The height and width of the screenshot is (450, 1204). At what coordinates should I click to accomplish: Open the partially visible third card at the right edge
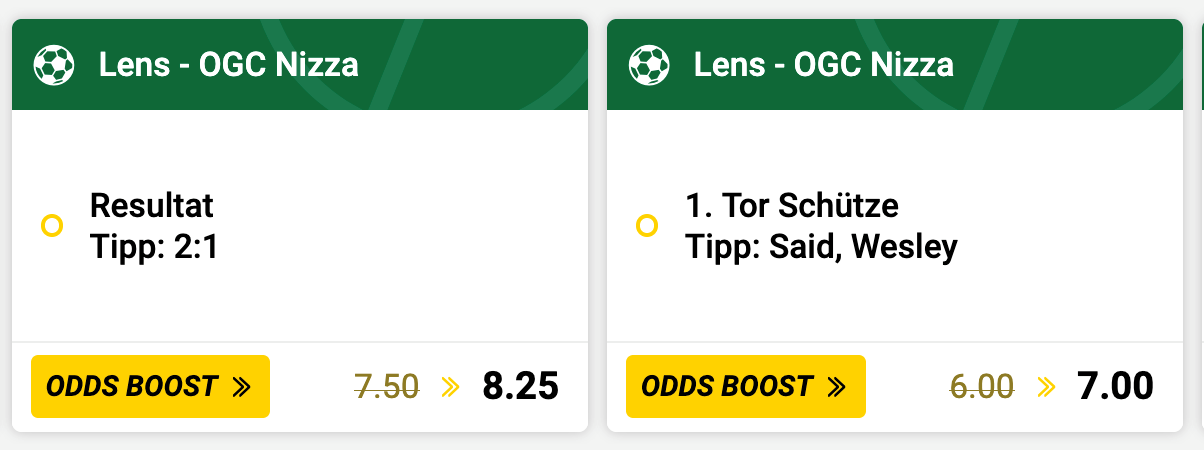pyautogui.click(x=1202, y=225)
